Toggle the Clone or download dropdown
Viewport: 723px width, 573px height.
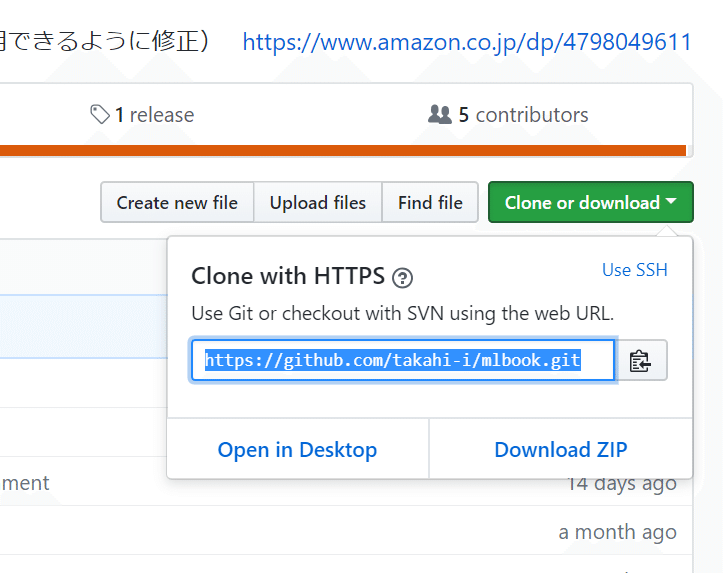tap(589, 202)
